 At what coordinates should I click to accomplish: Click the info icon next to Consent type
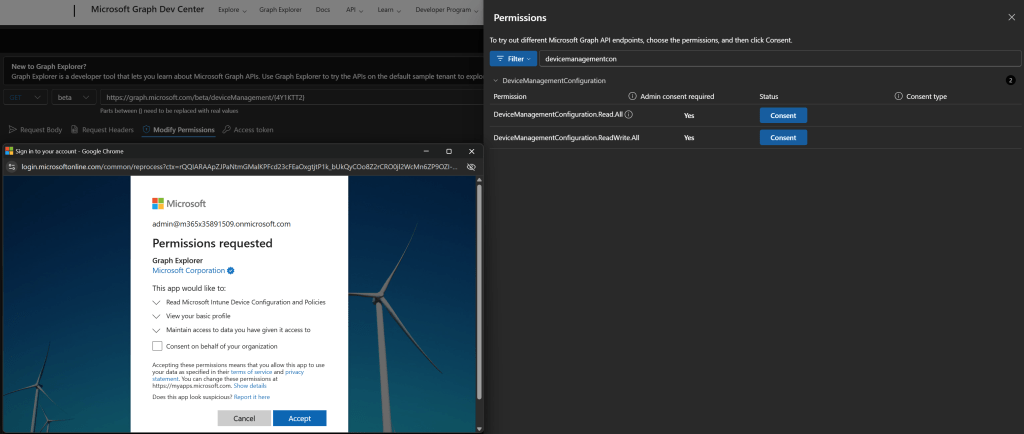click(x=897, y=96)
